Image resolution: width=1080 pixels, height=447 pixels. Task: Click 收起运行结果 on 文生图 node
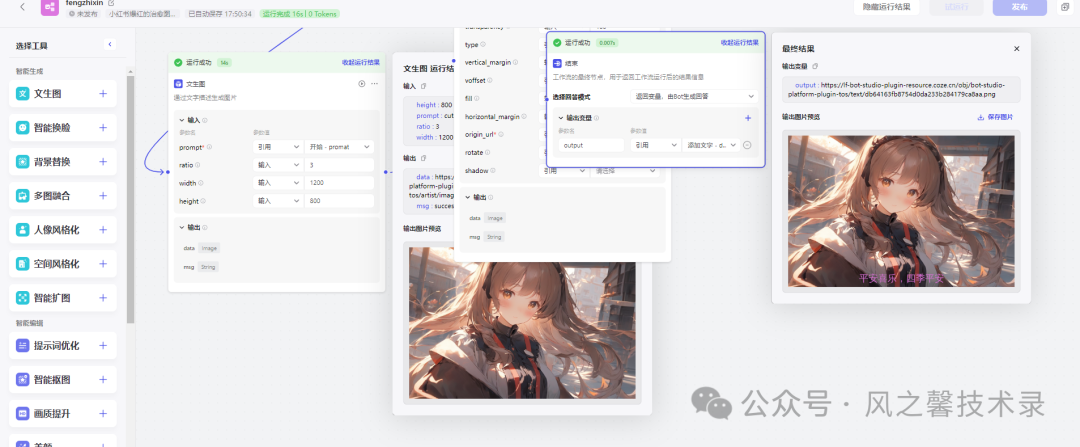[361, 62]
